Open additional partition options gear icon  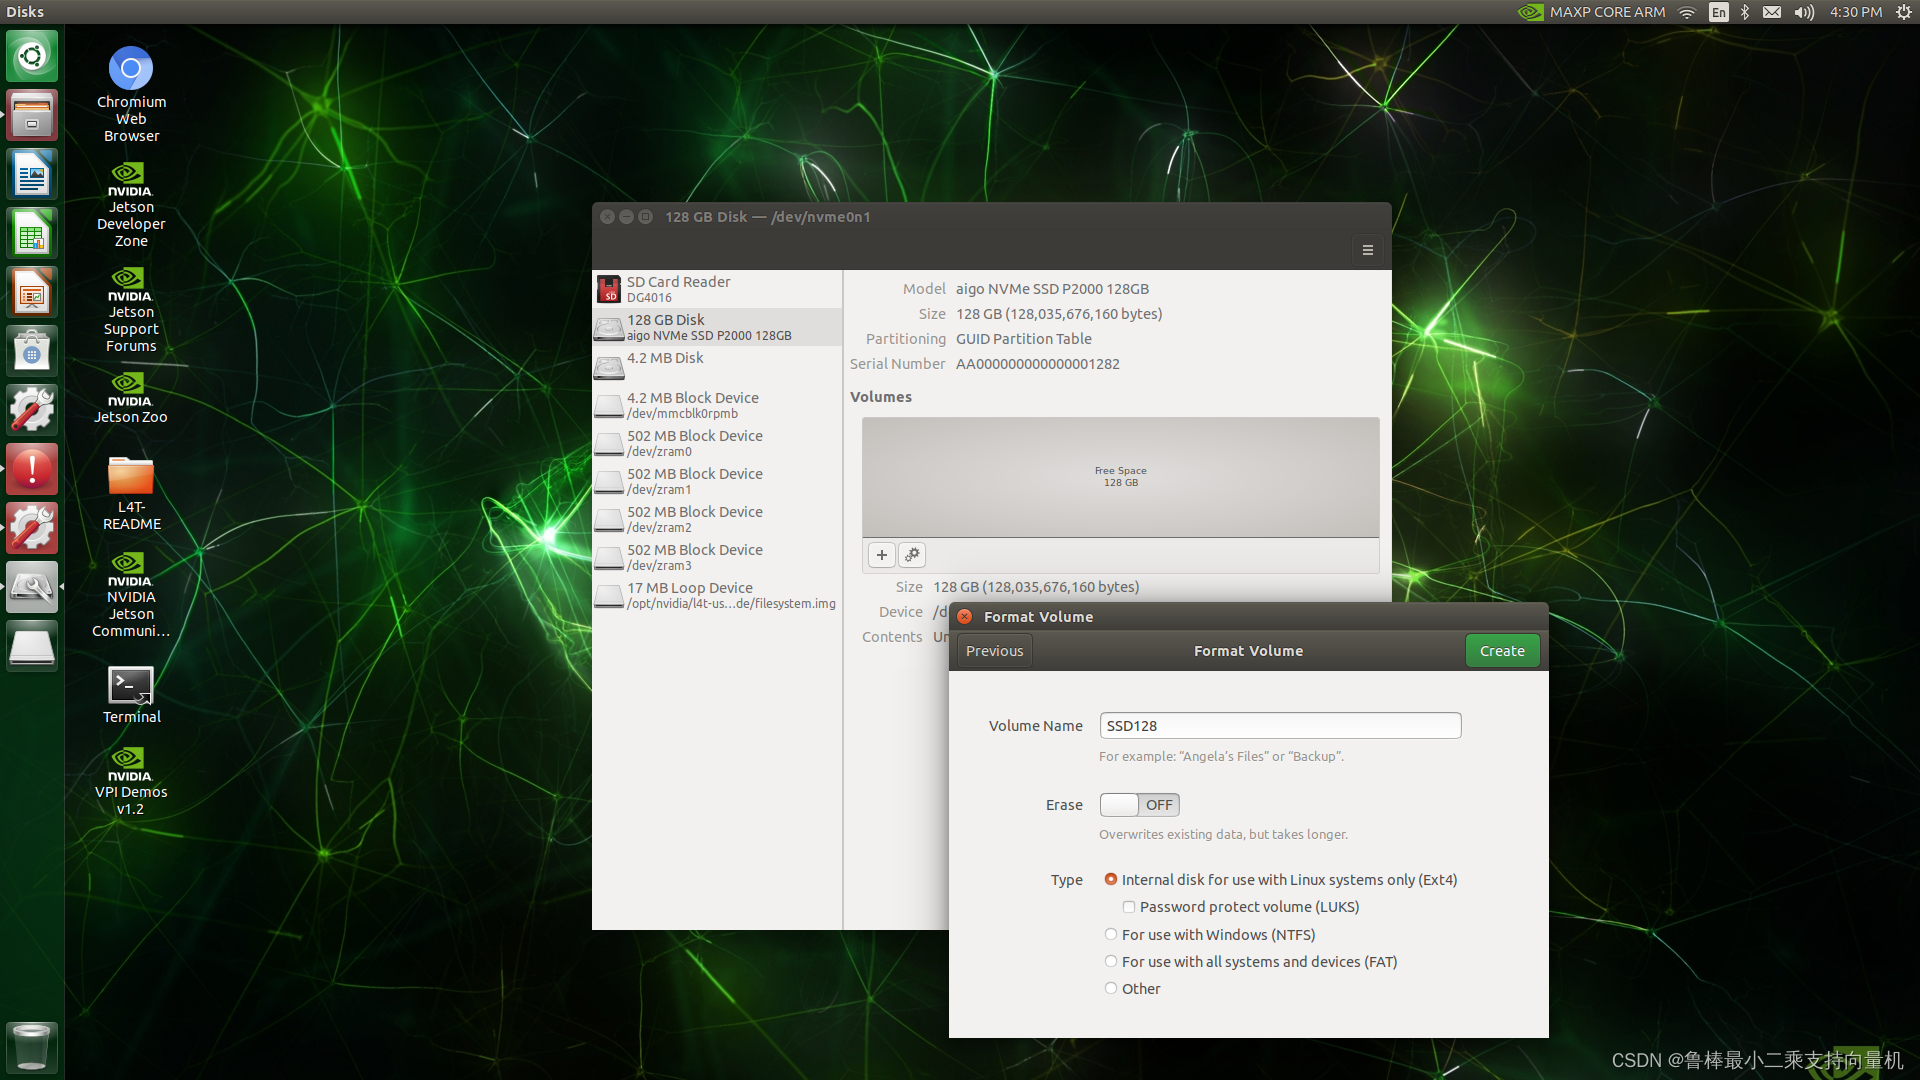[x=912, y=555]
